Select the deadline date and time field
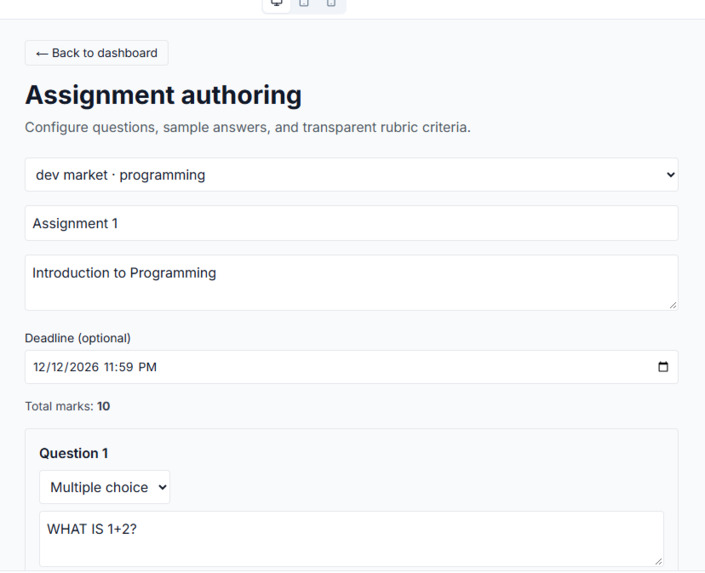Image resolution: width=705 pixels, height=573 pixels. click(x=351, y=367)
